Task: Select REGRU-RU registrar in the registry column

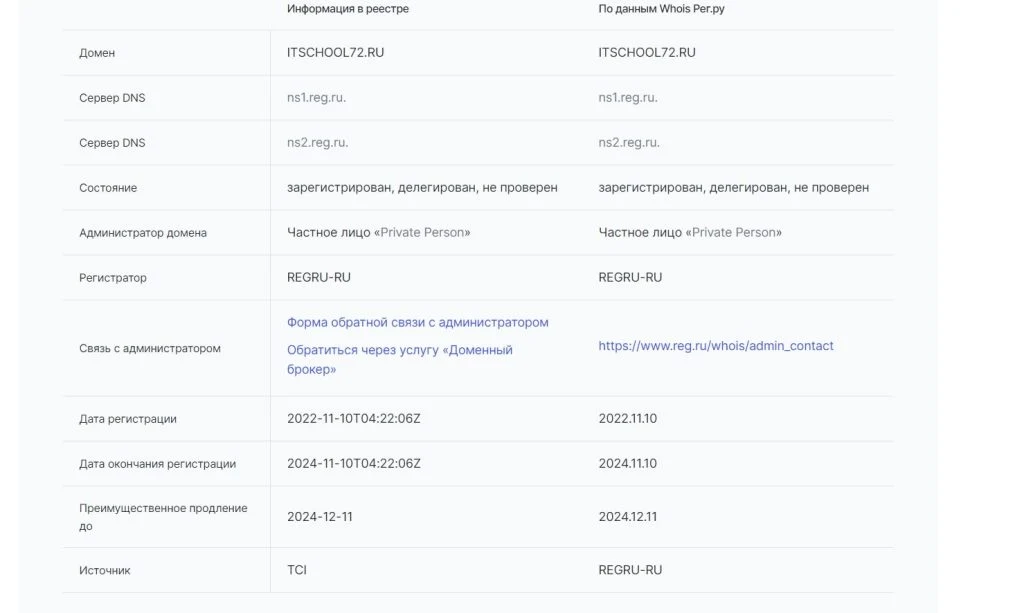Action: point(319,278)
